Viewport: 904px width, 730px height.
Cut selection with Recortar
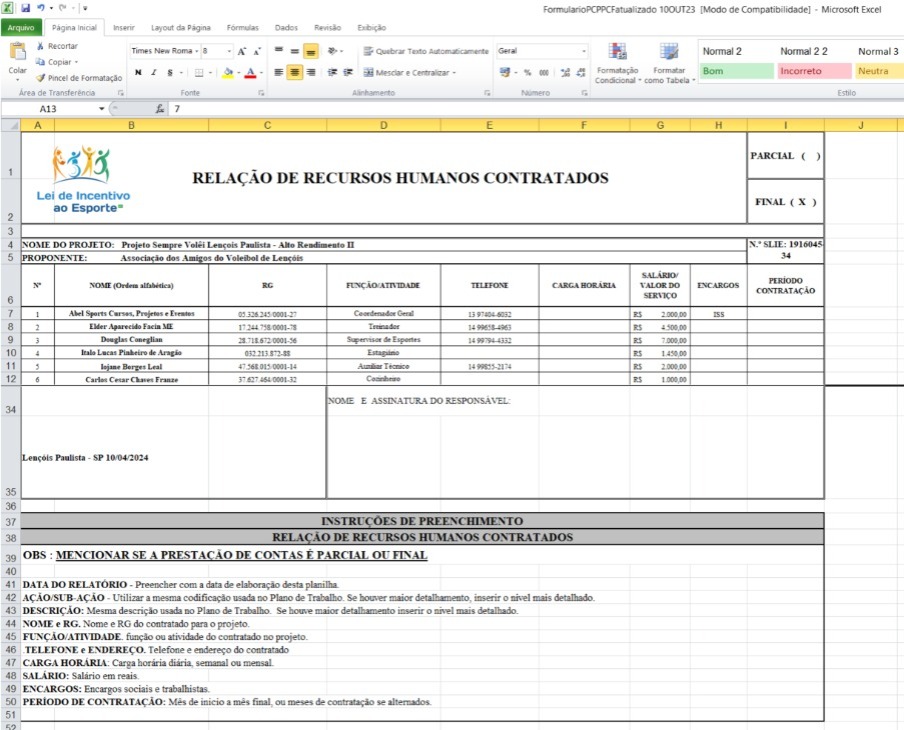tap(57, 46)
